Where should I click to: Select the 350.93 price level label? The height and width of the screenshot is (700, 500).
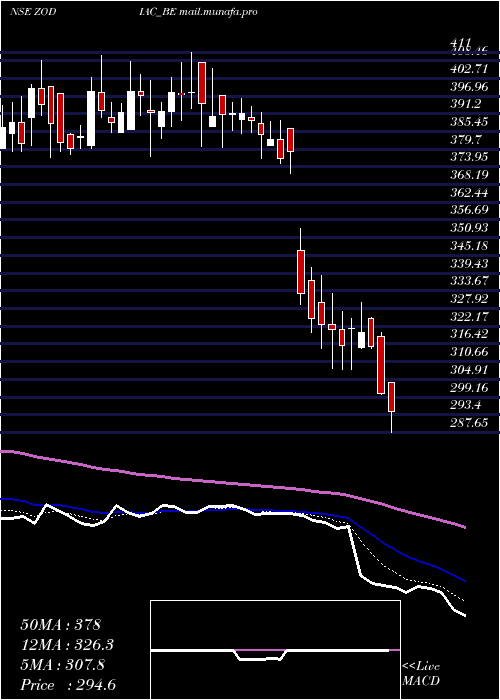(469, 228)
